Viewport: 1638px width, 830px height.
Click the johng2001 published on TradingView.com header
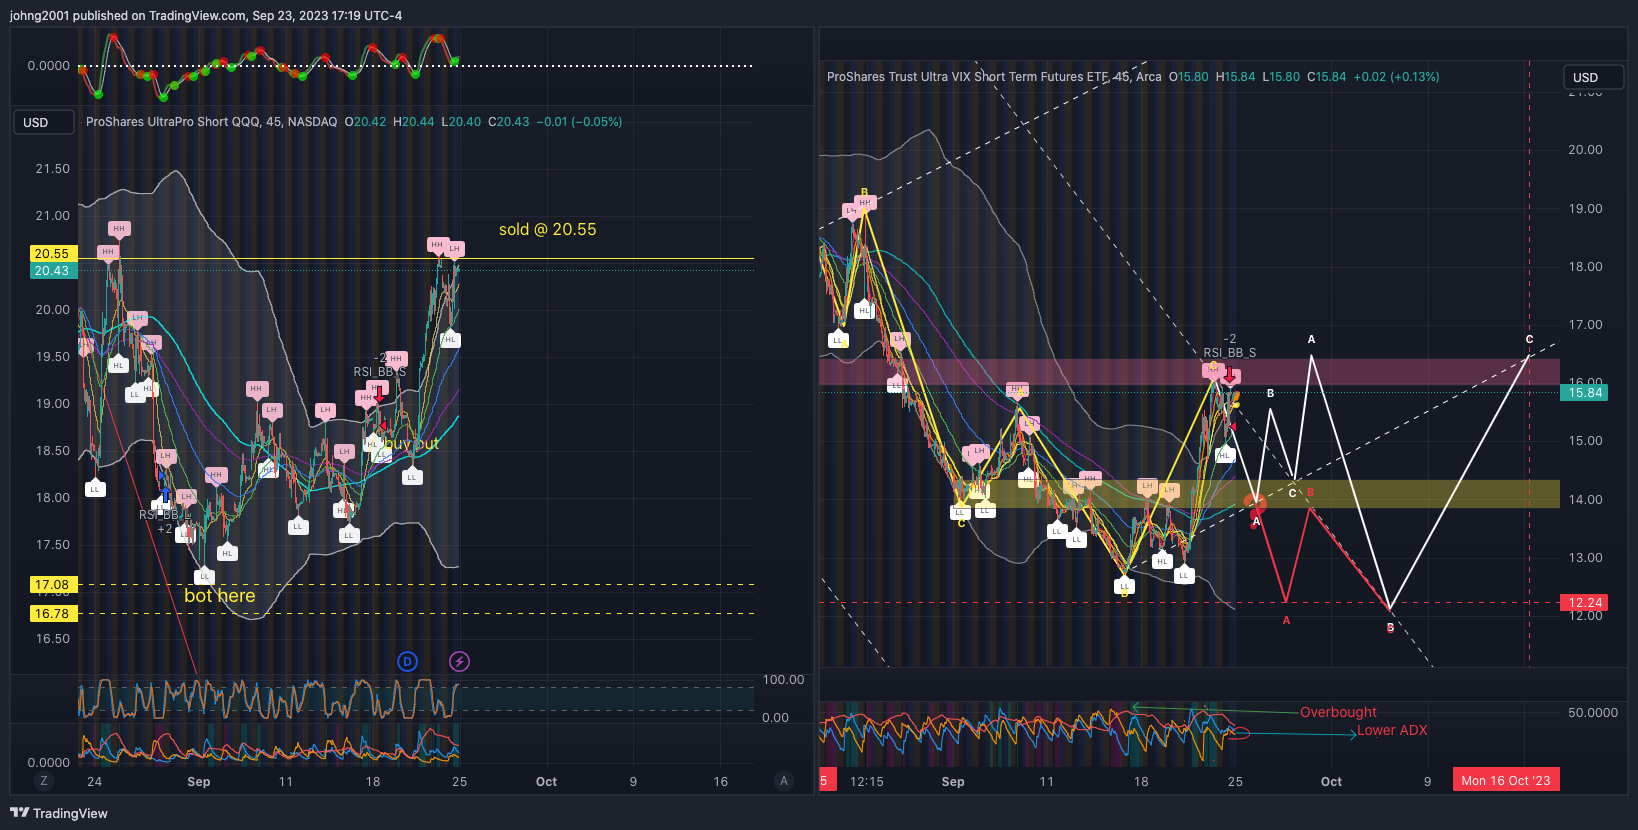tap(206, 15)
